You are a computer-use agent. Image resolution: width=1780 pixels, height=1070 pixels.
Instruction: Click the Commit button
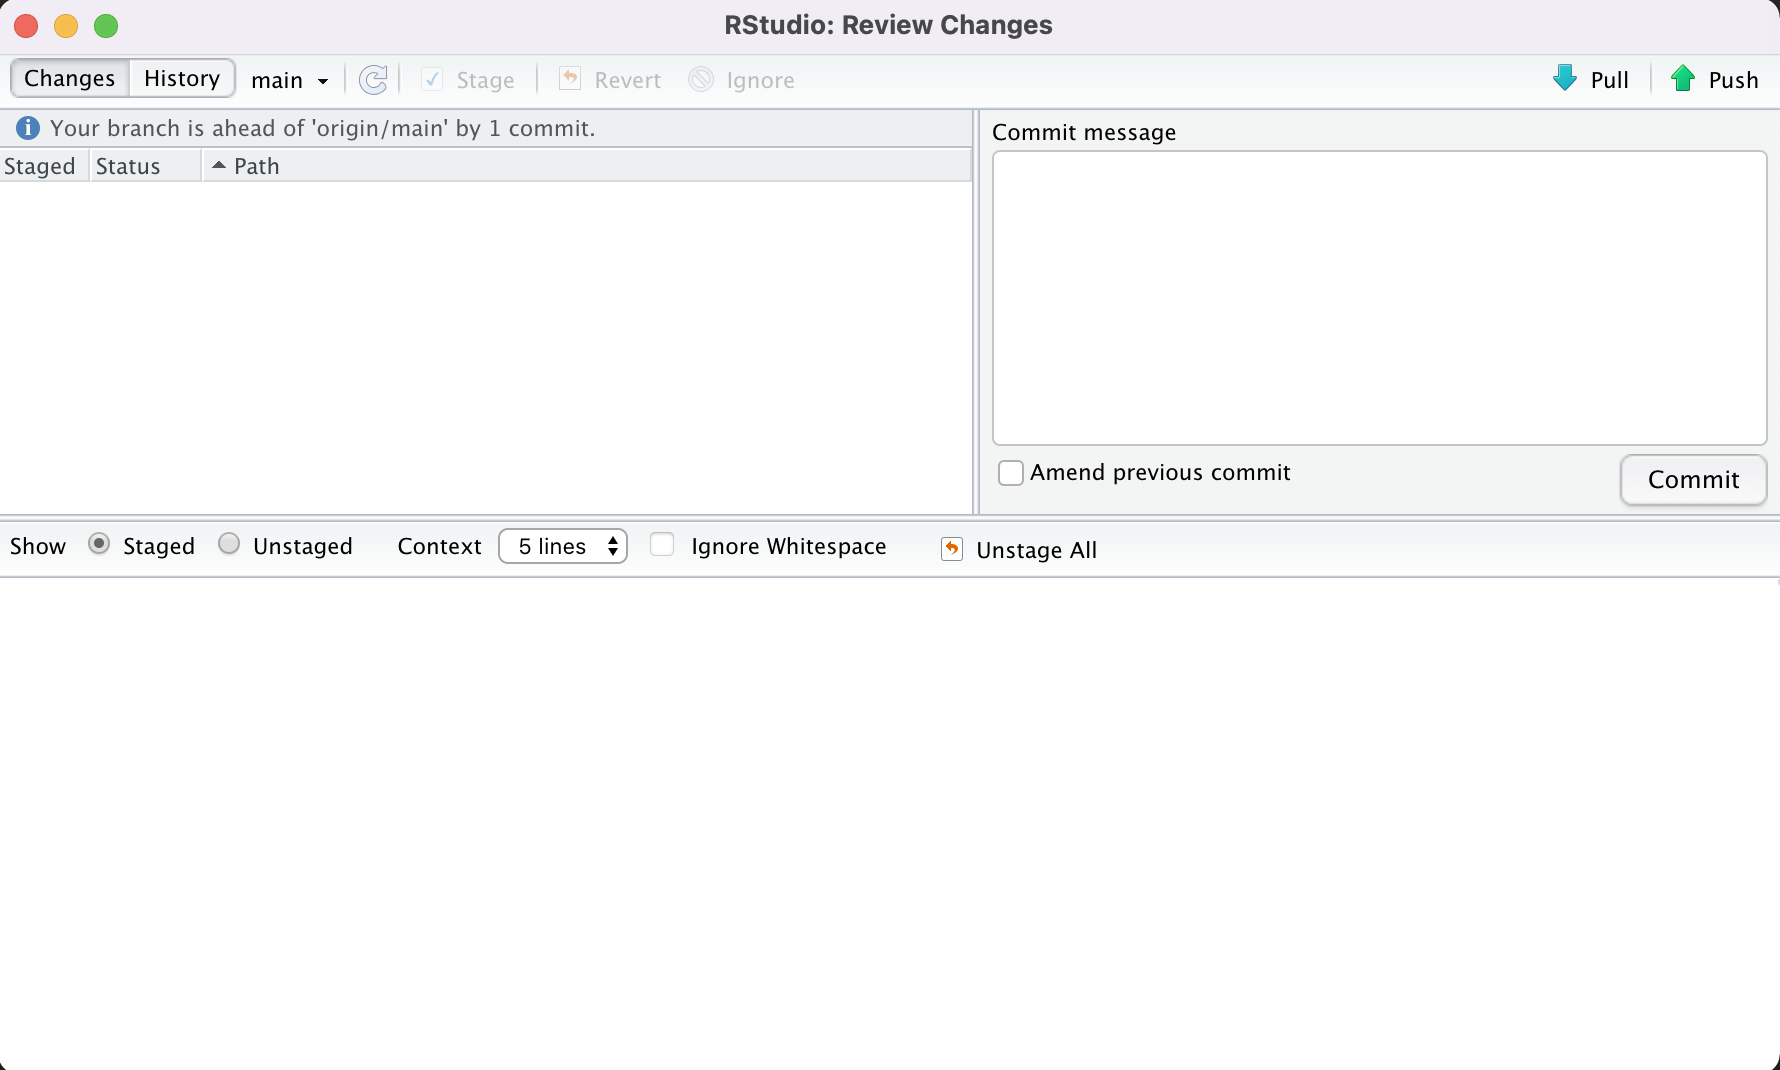pos(1693,480)
